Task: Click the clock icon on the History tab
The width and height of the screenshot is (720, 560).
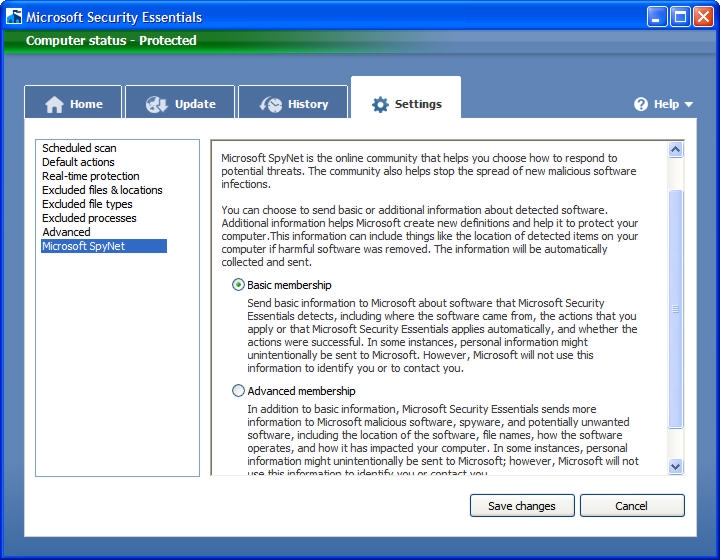Action: pos(270,104)
